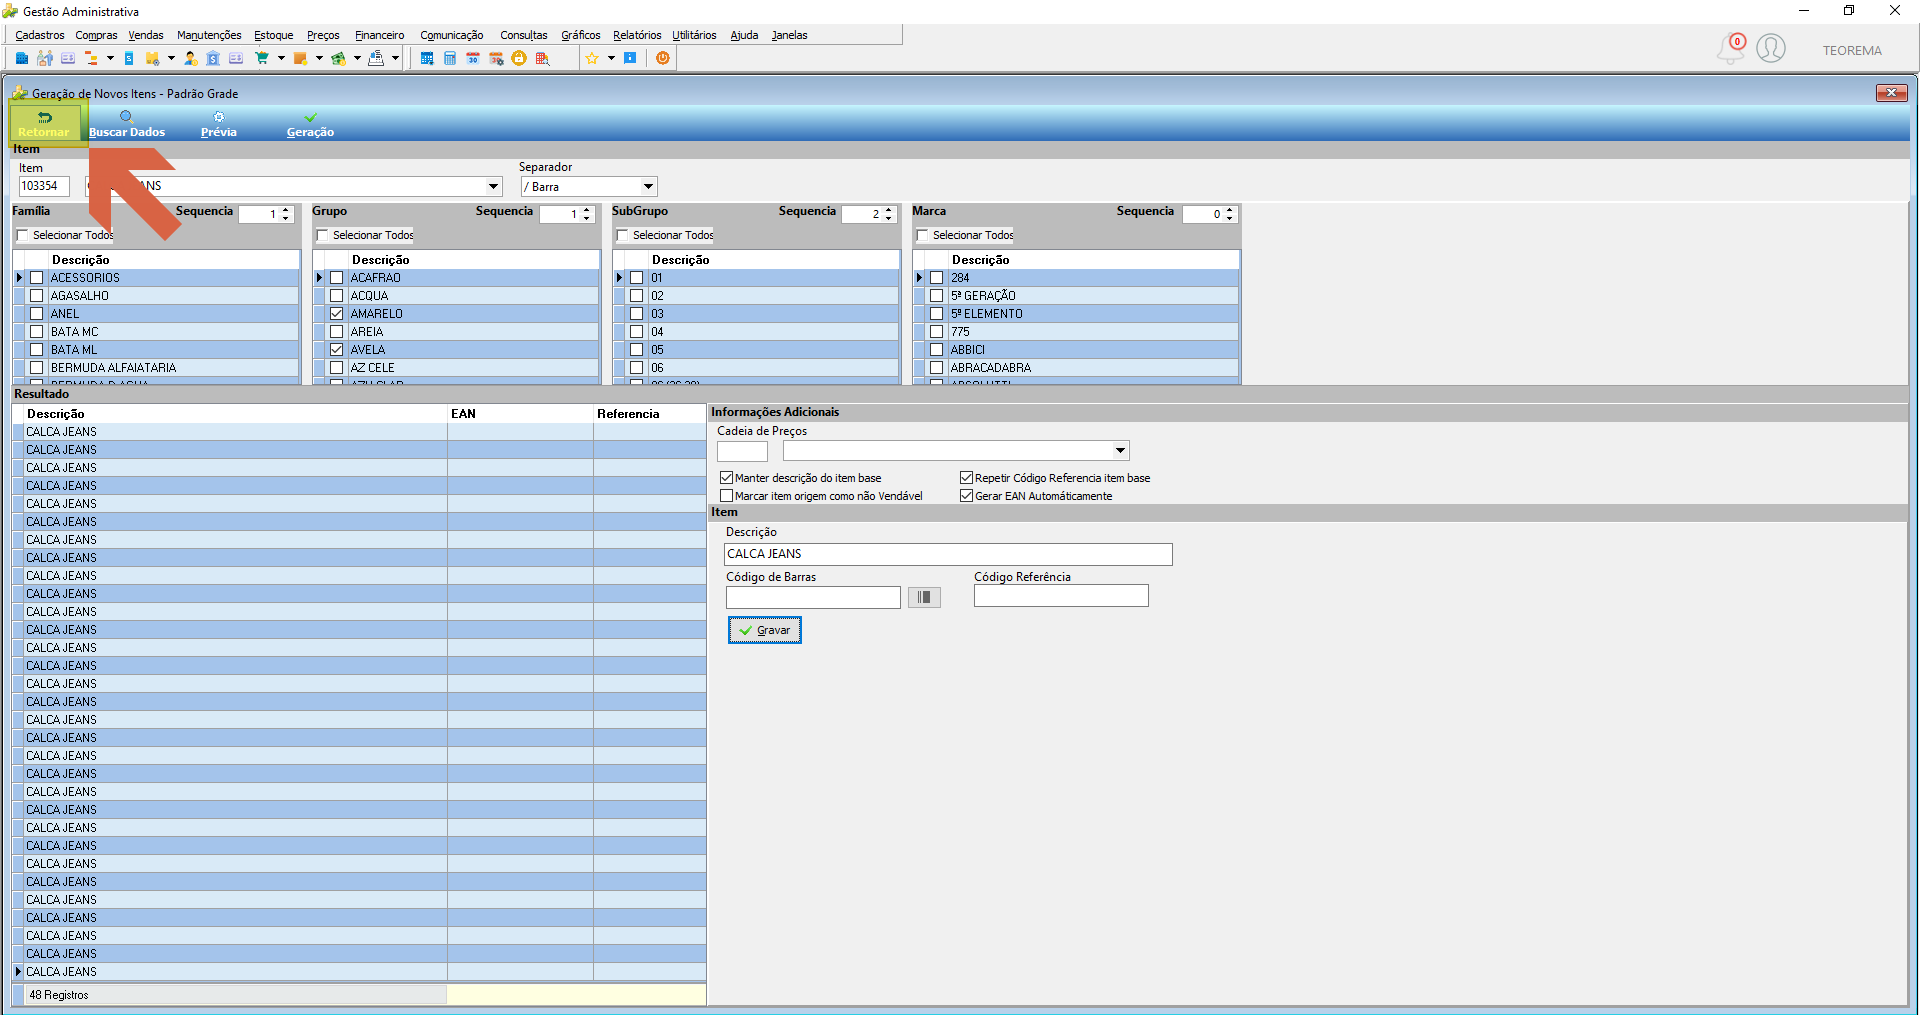This screenshot has height=1015, width=1920.
Task: Click the favorites star toolbar icon
Action: pyautogui.click(x=592, y=58)
